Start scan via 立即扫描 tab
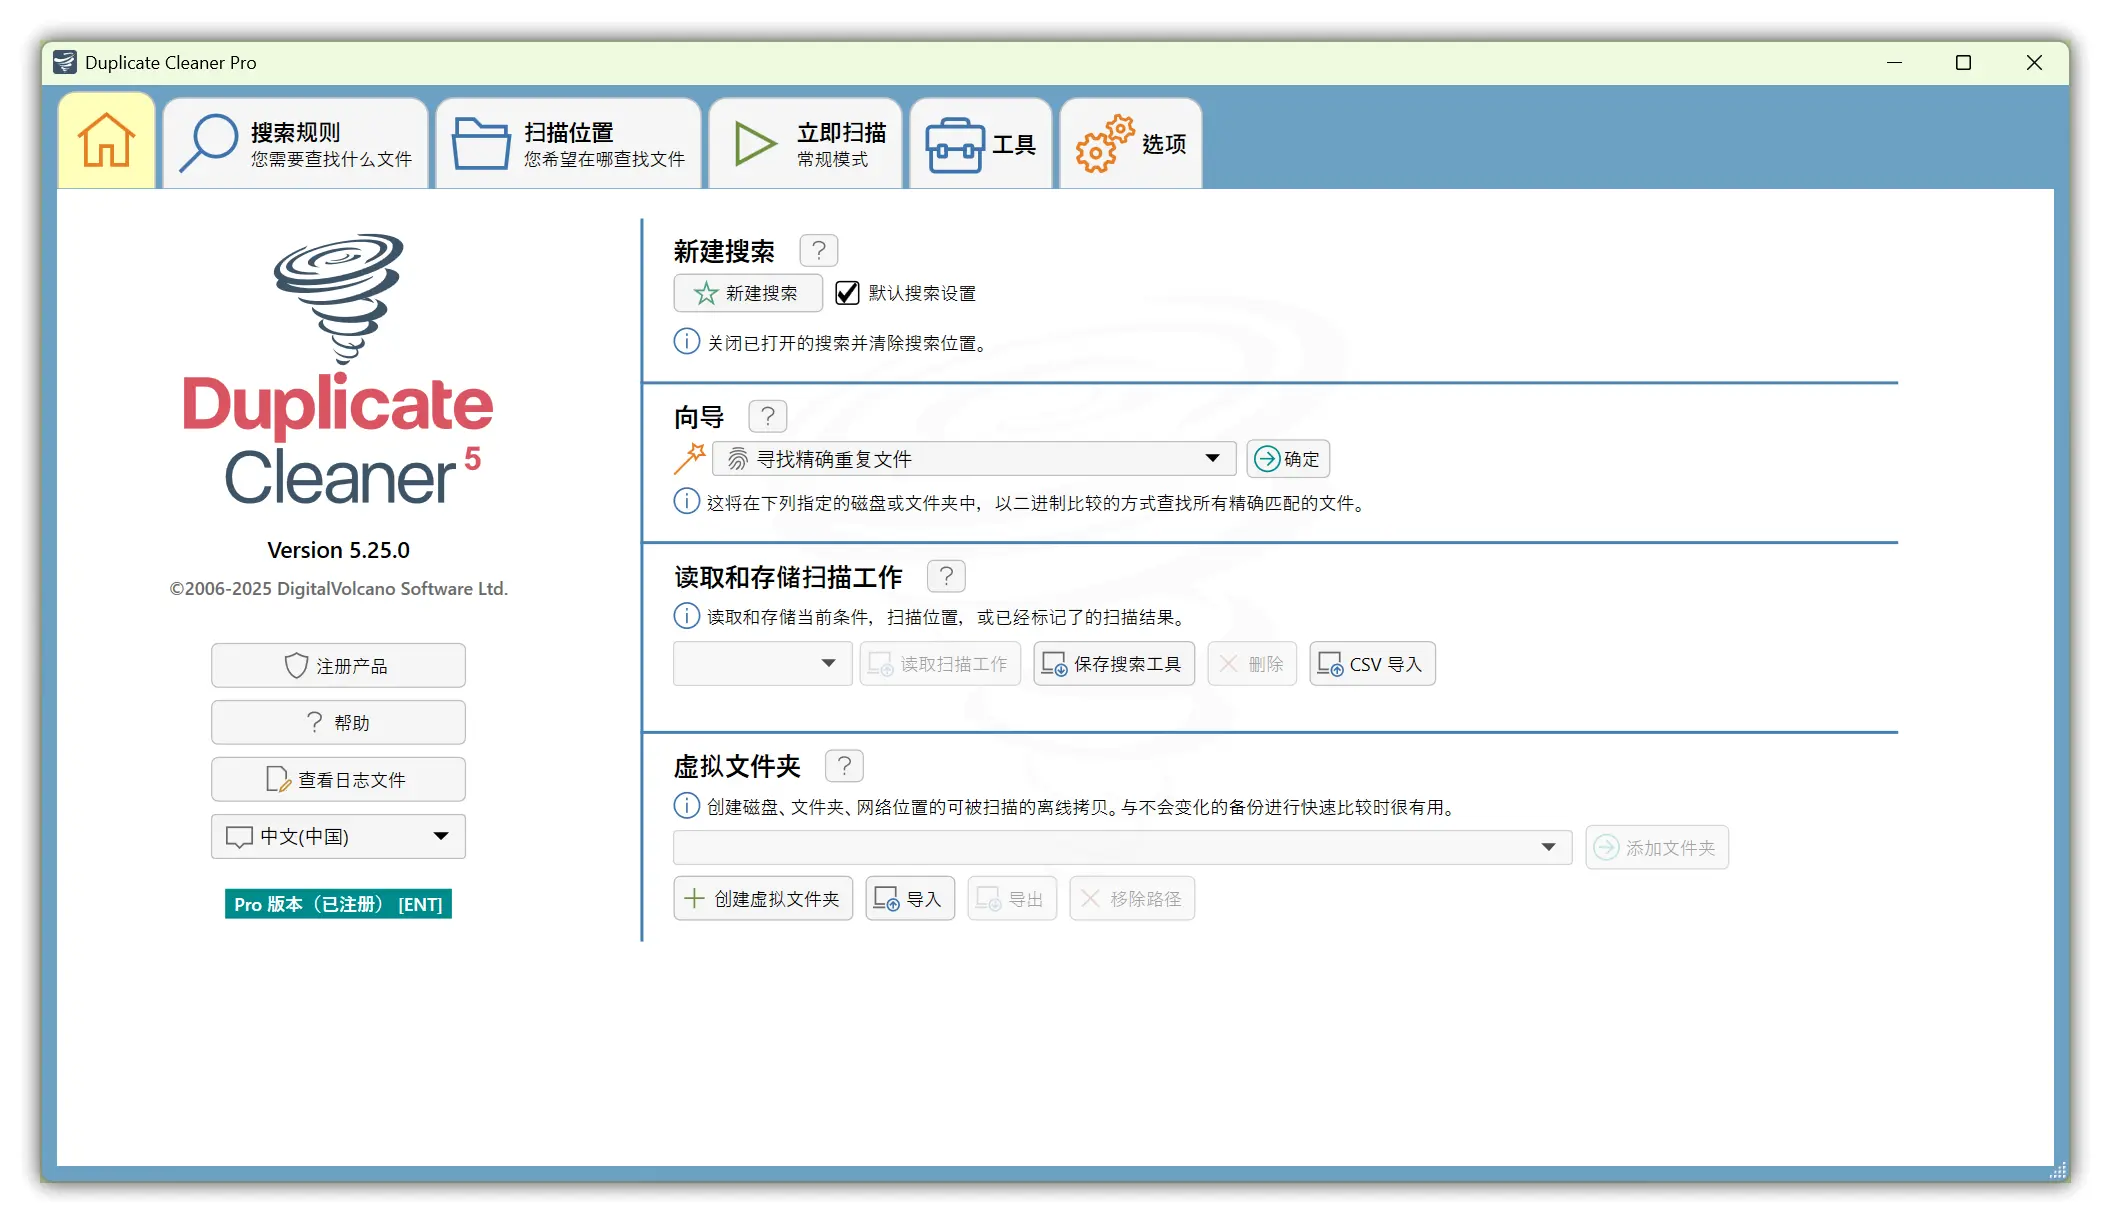The height and width of the screenshot is (1223, 2111). (806, 143)
